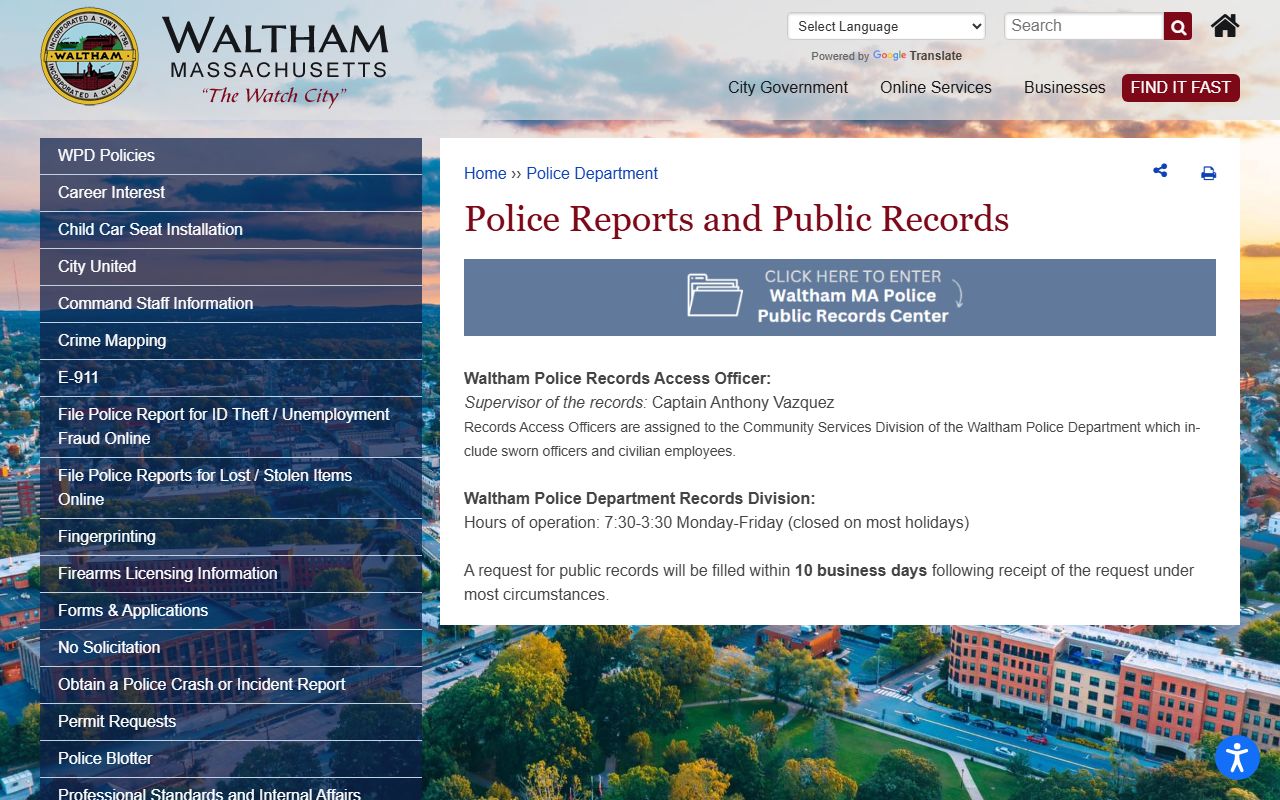Open Firearms Licensing Information
1280x800 pixels.
click(x=231, y=574)
